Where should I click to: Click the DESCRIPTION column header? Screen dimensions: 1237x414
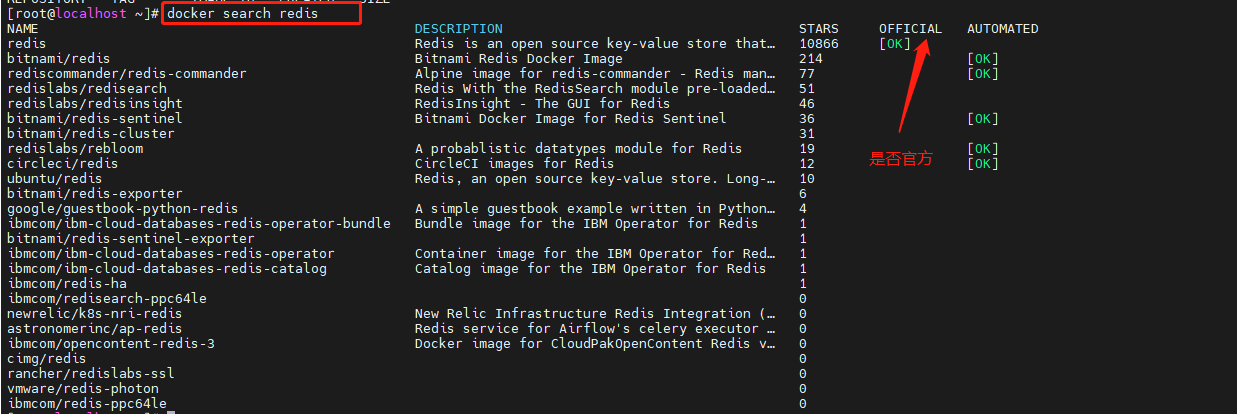[459, 29]
